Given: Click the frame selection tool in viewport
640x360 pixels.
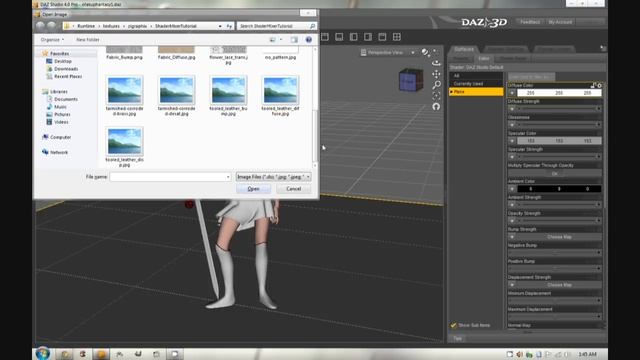Looking at the screenshot, I should (x=436, y=96).
